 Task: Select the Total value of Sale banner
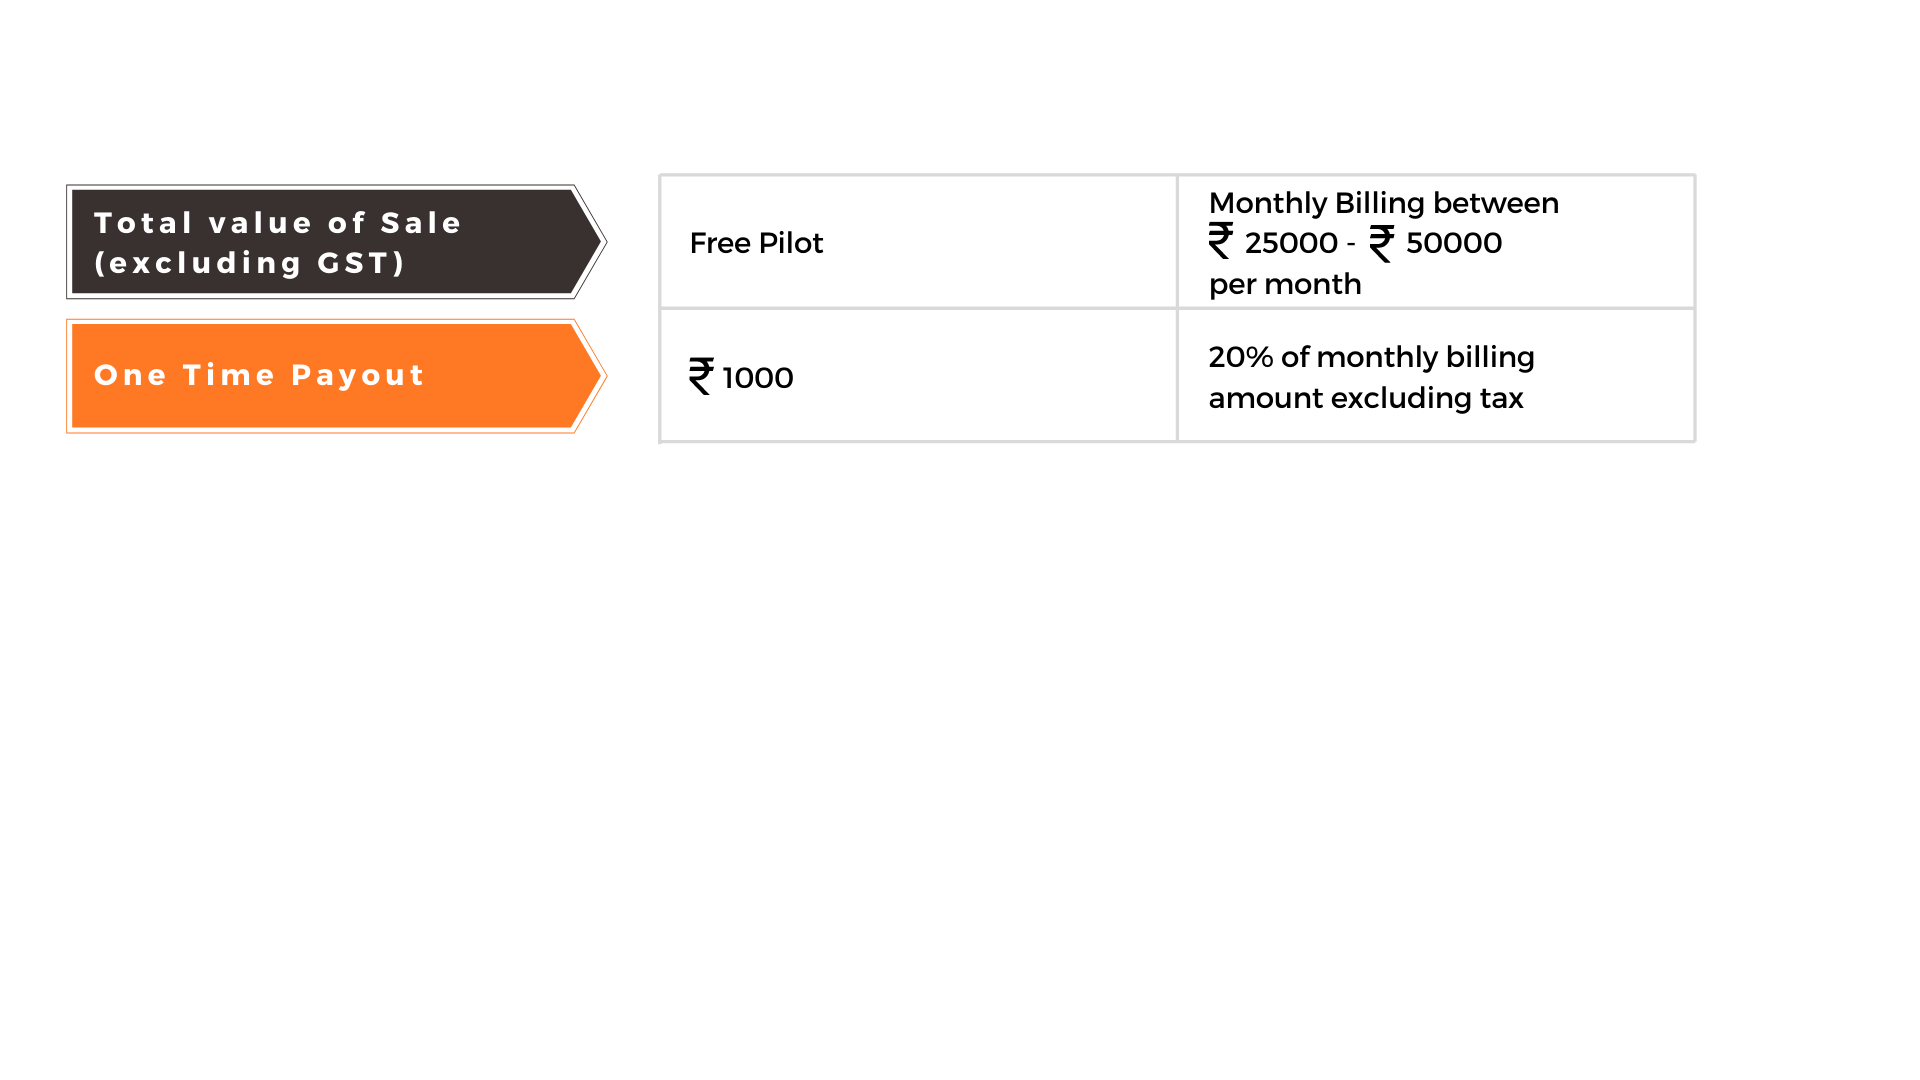coord(337,241)
